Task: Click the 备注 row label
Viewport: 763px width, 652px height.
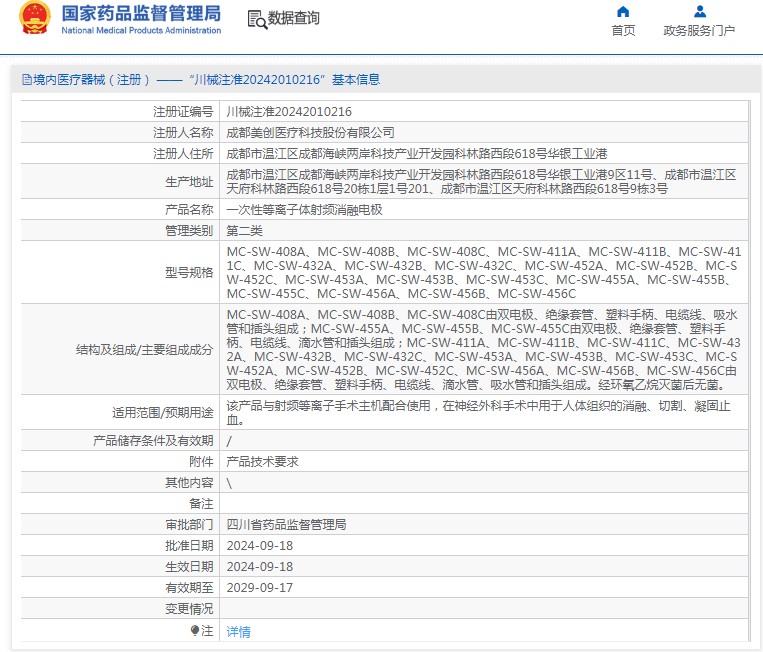Action: point(201,504)
